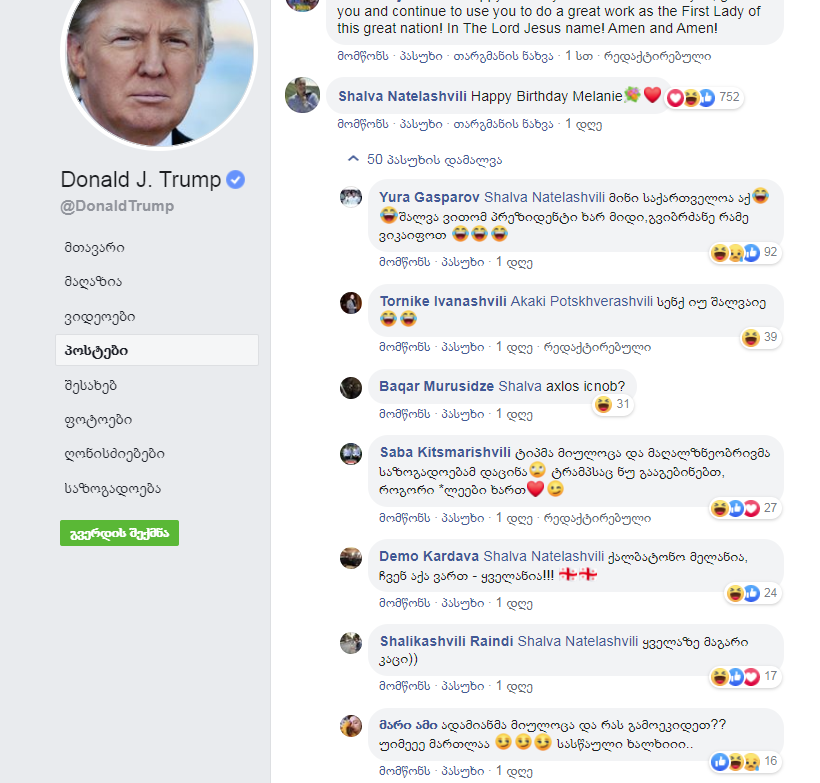Open Shalikashvili Raindi's avatar
The width and height of the screenshot is (820, 783).
click(x=351, y=643)
